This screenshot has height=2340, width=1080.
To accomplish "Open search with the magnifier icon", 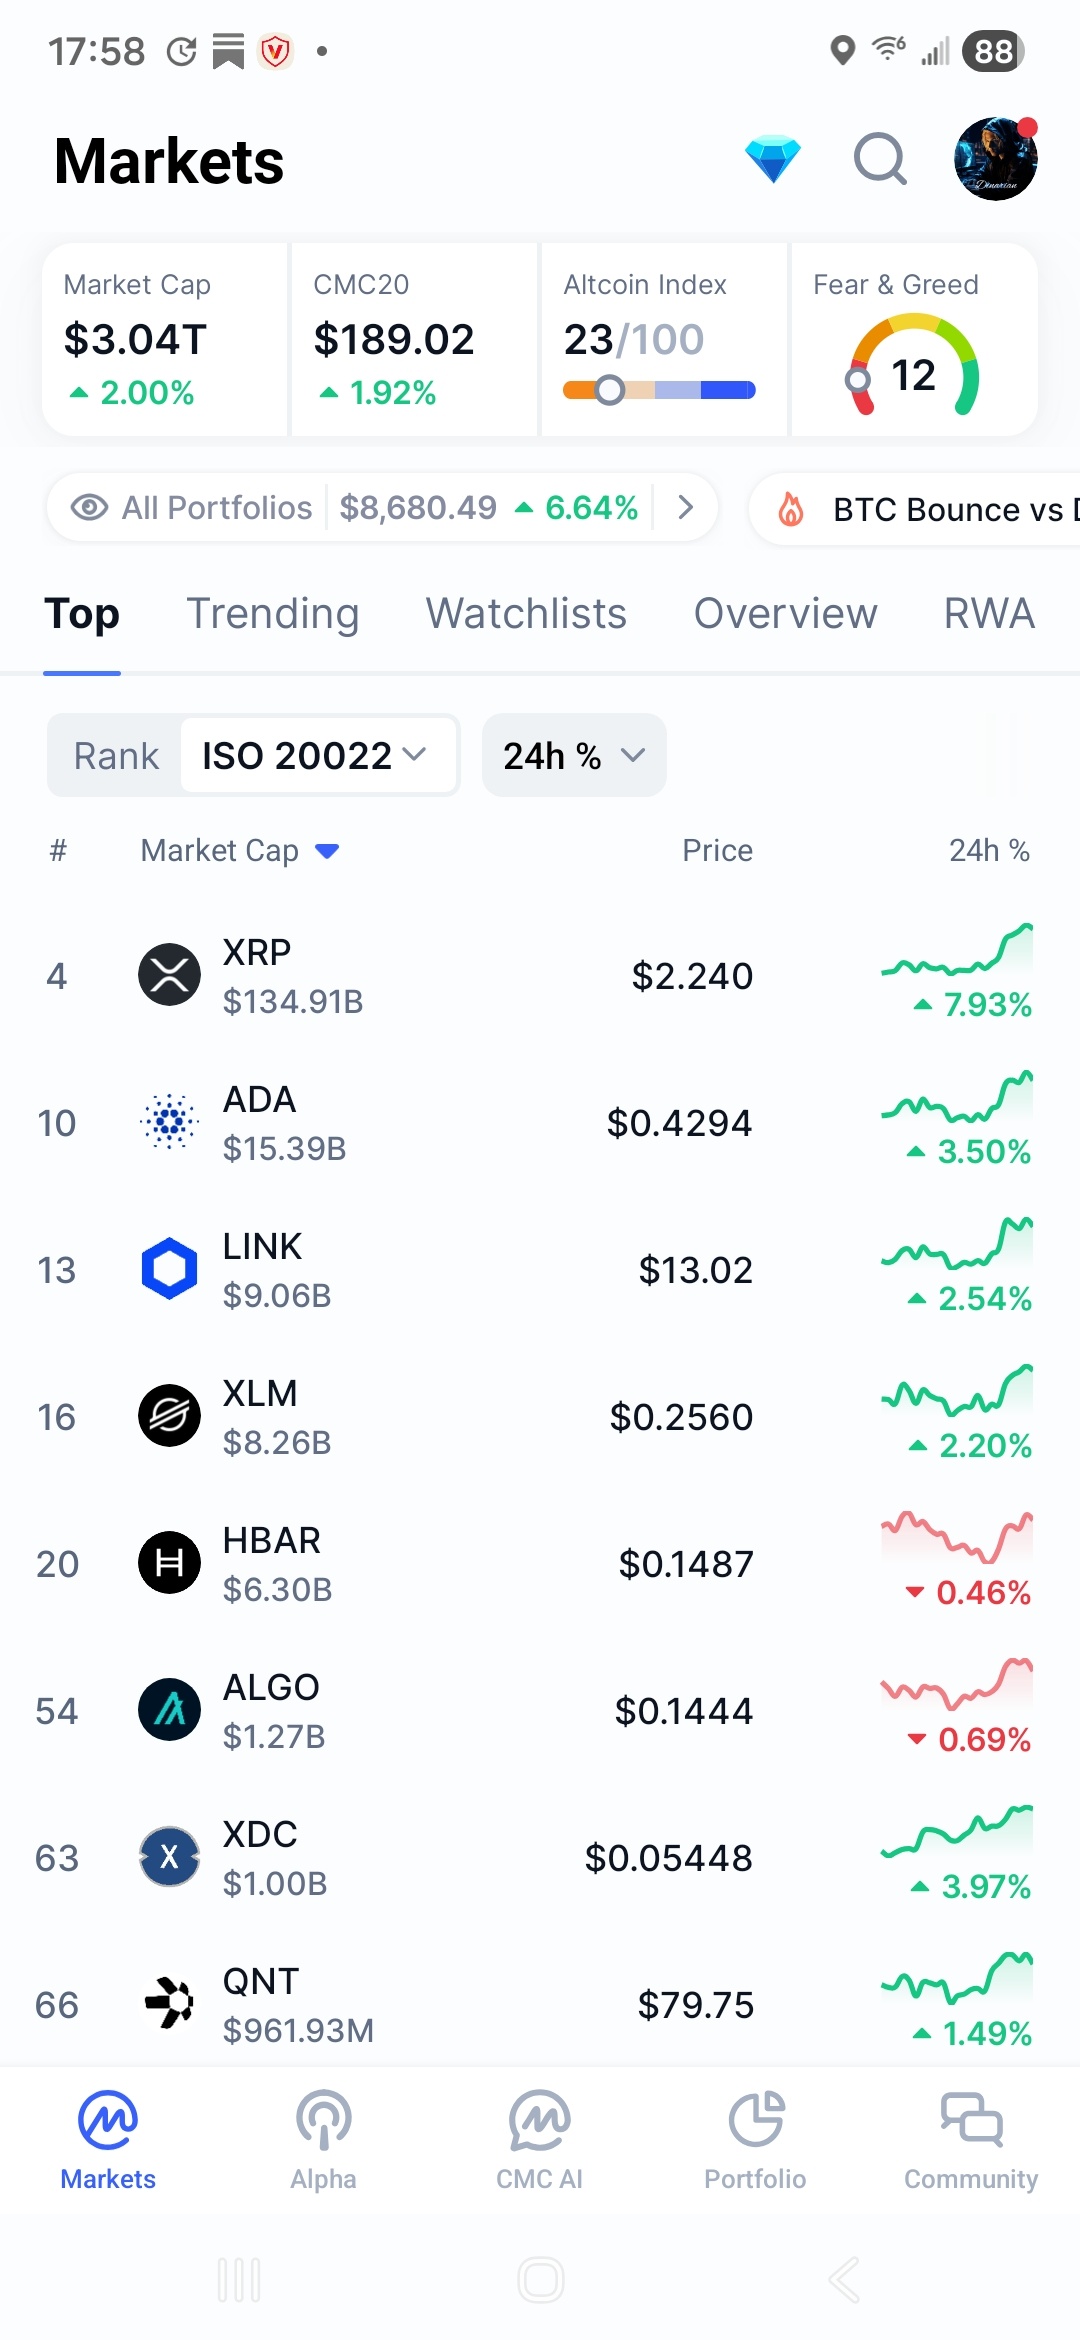I will tap(880, 160).
